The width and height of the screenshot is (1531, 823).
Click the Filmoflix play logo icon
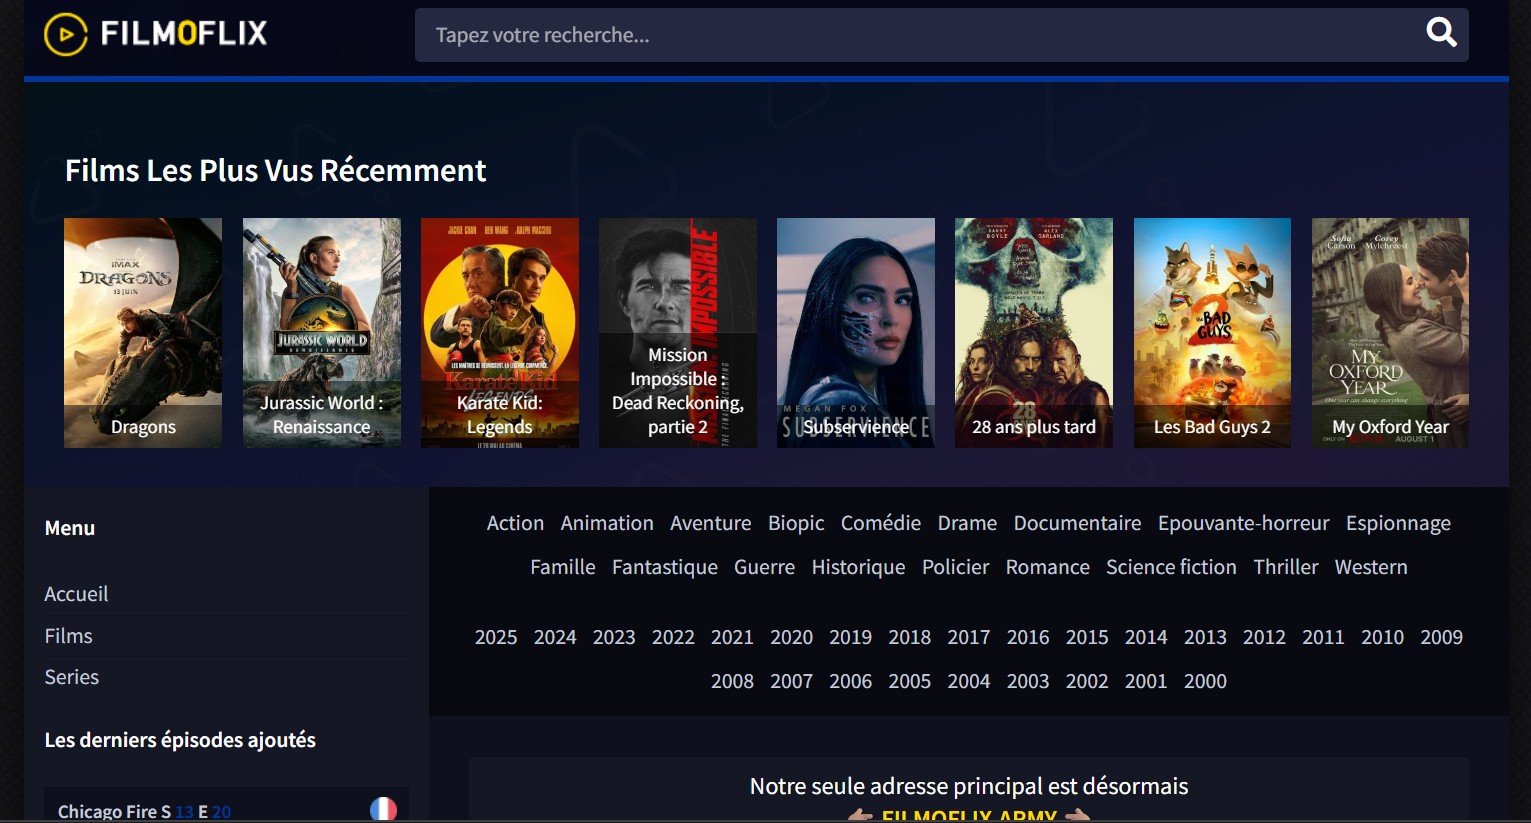coord(66,34)
